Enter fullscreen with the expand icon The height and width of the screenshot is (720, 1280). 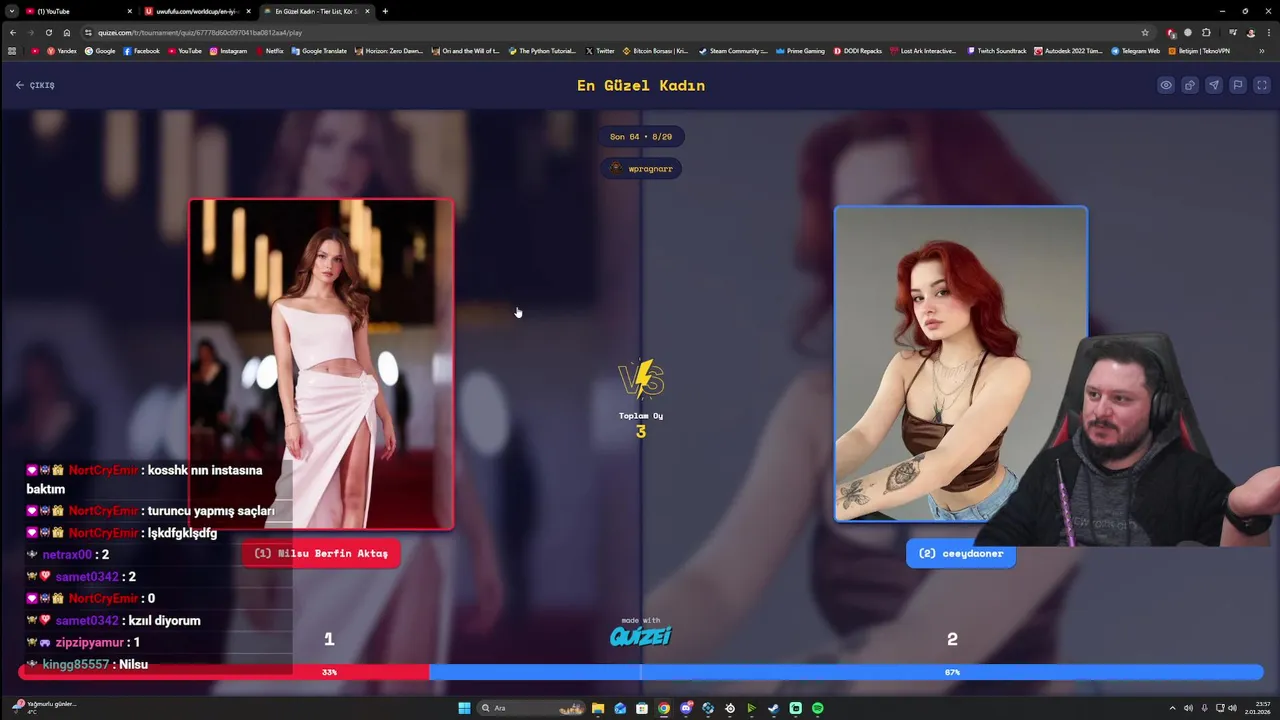pos(1261,85)
